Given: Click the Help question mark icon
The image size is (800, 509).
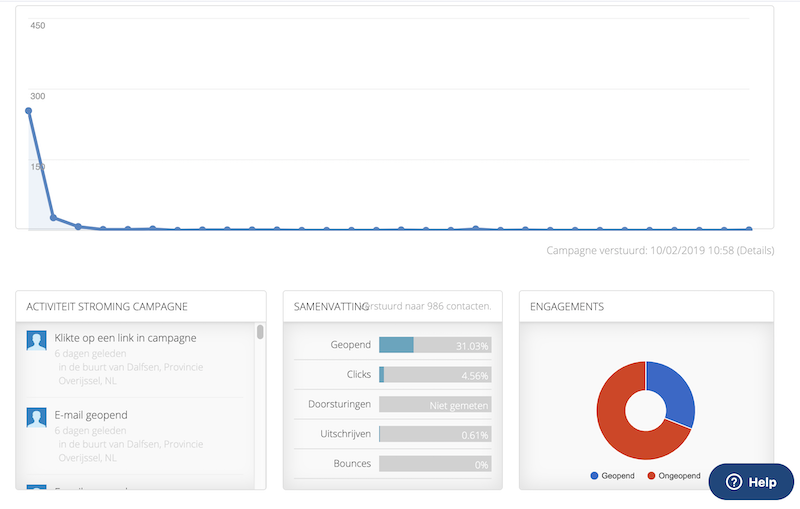Looking at the screenshot, I should coord(733,482).
